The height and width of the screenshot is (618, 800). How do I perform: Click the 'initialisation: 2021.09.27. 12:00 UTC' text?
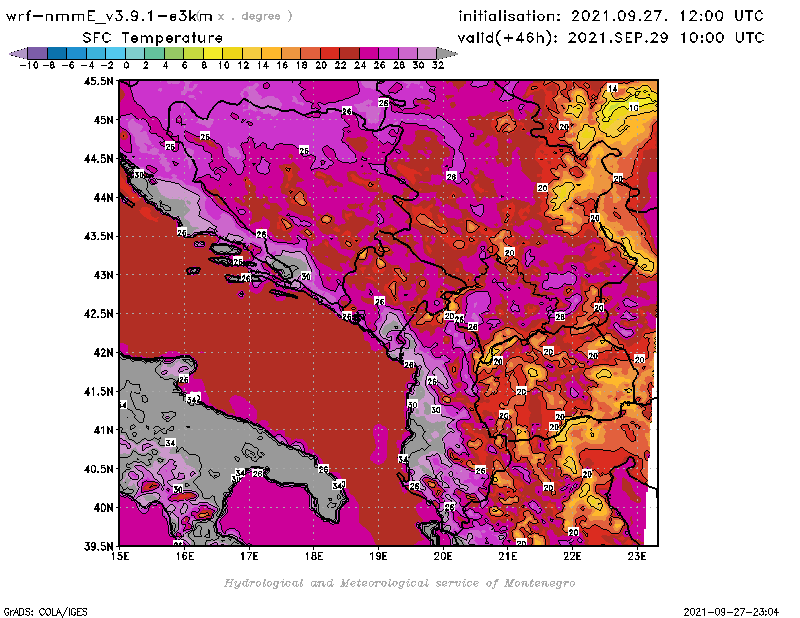[x=611, y=16]
